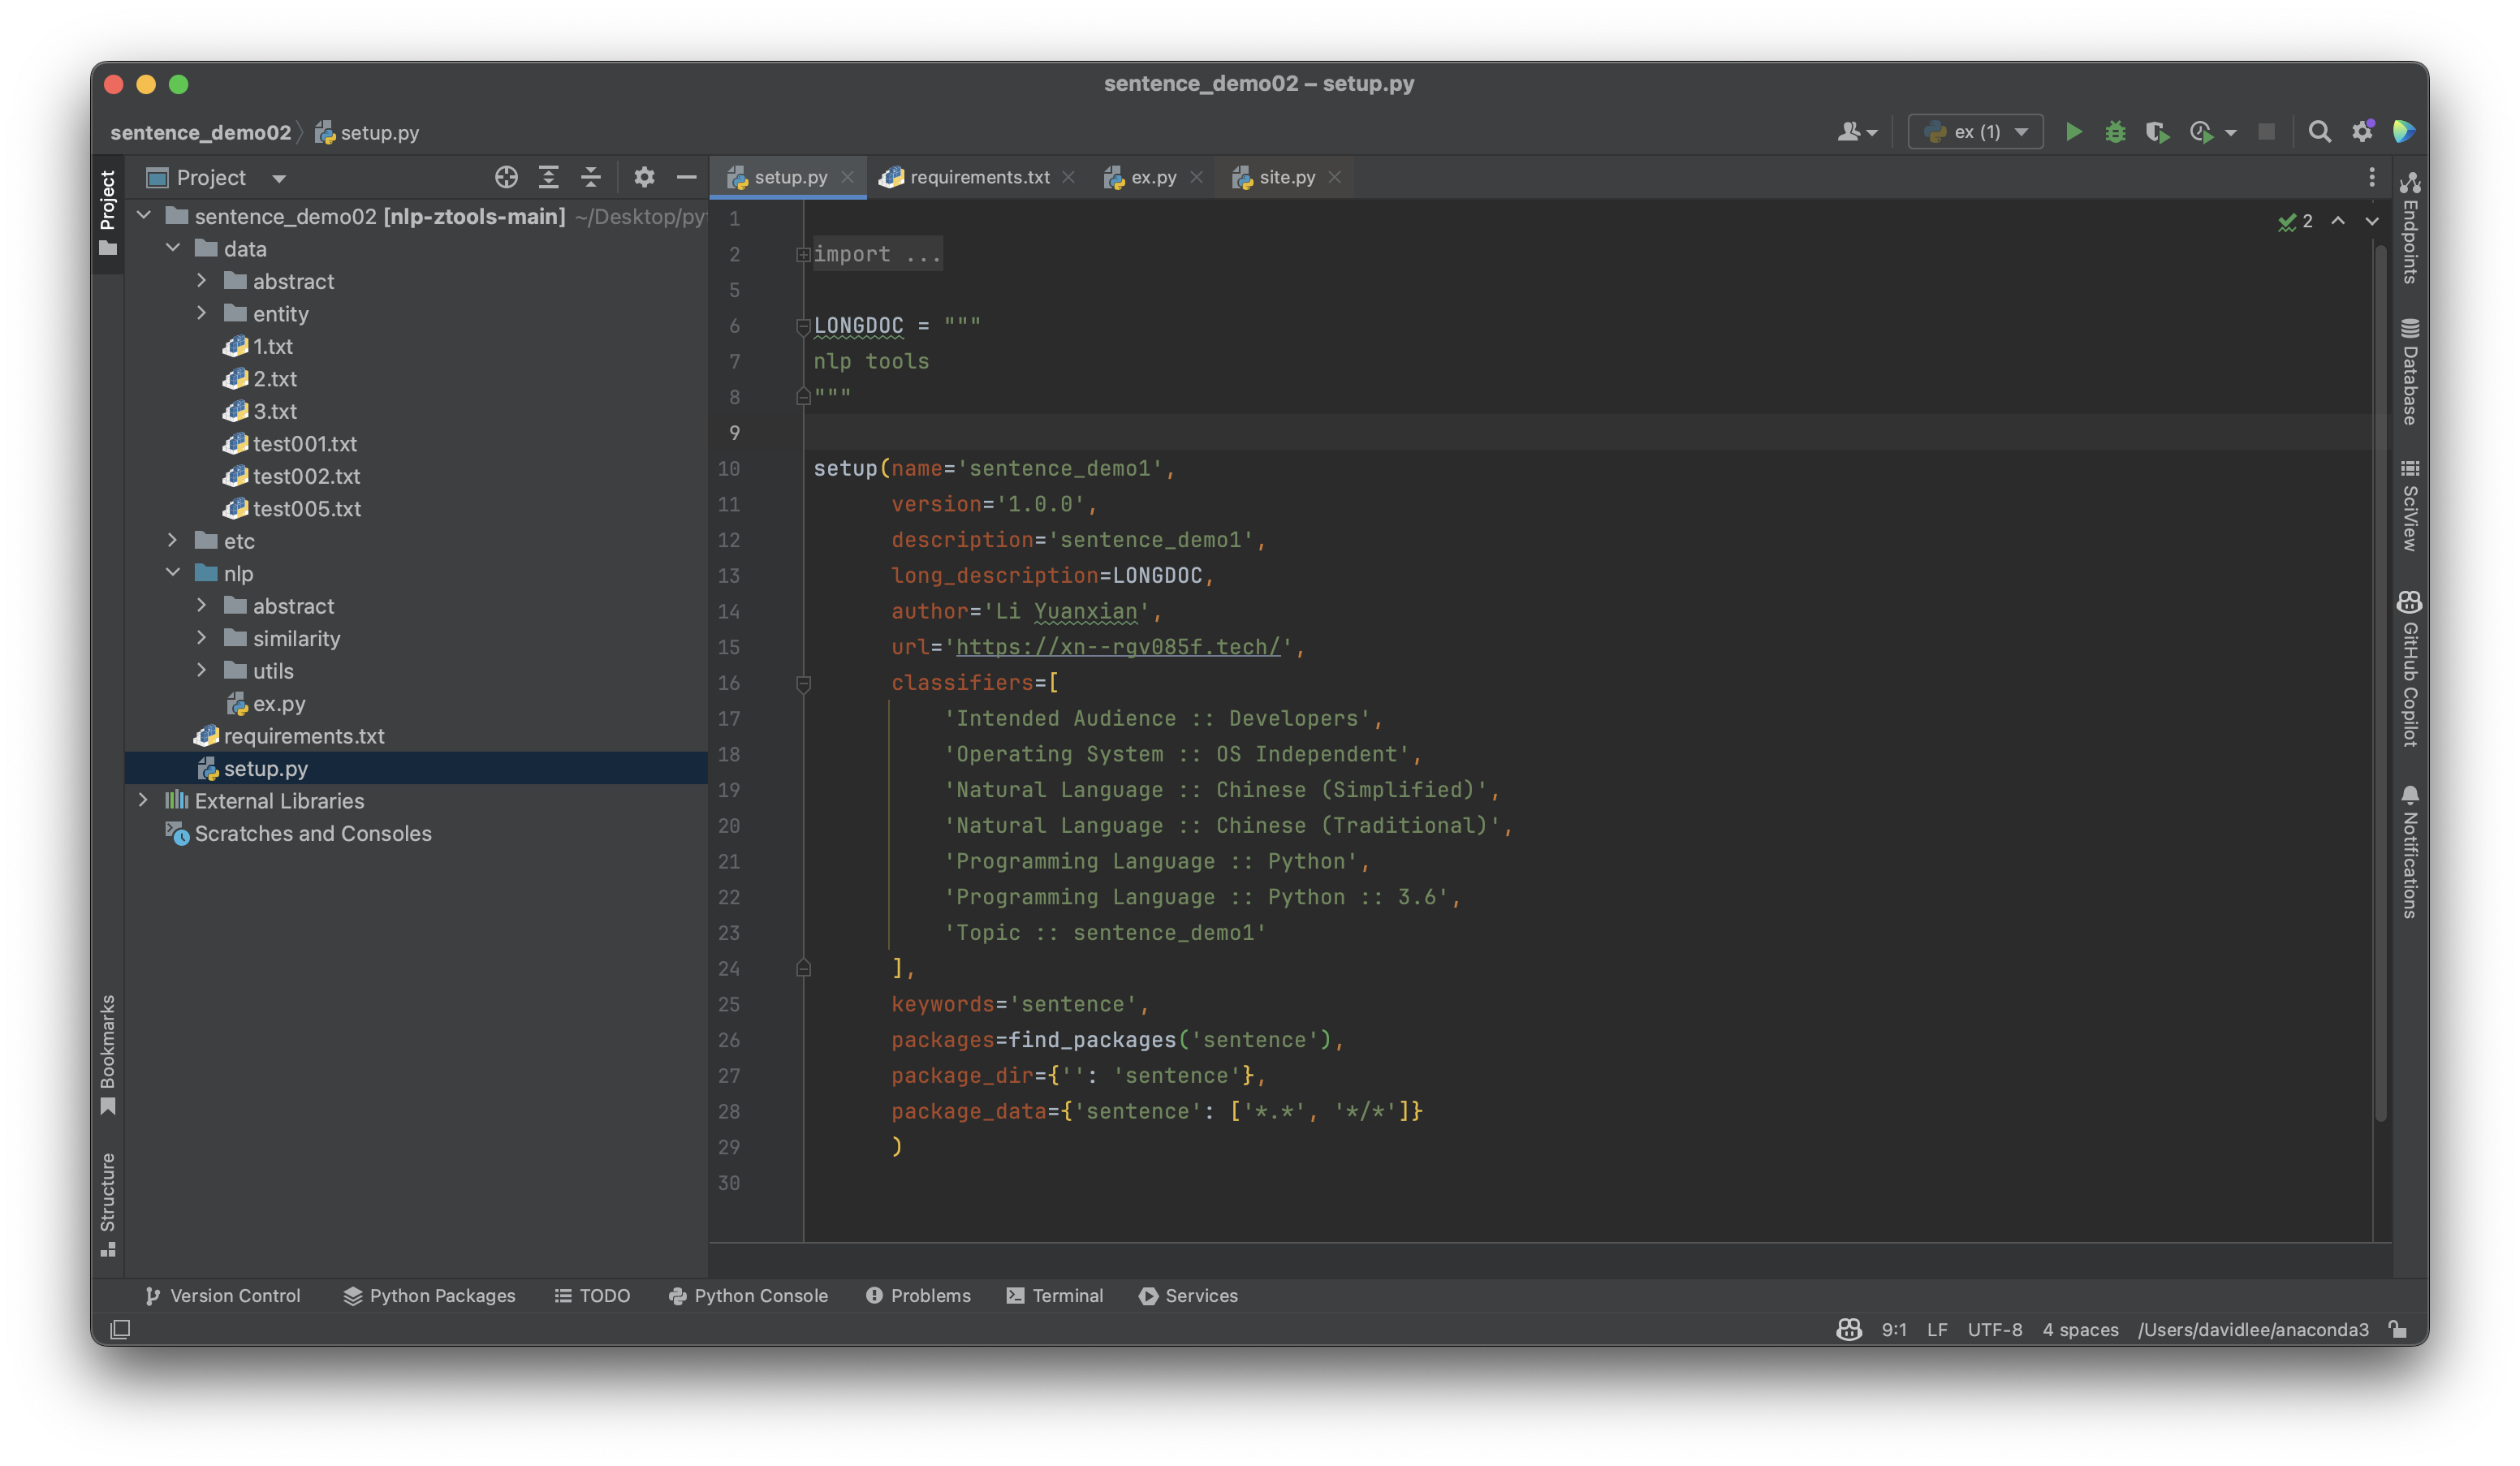This screenshot has width=2520, height=1466.
Task: Fold the import block on line 2
Action: tap(803, 255)
